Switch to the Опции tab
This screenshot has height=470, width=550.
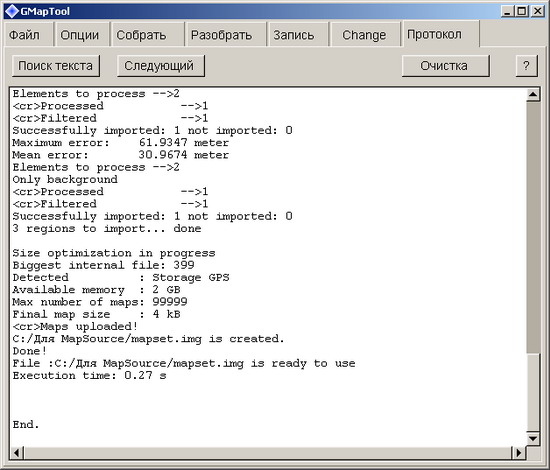pos(82,34)
